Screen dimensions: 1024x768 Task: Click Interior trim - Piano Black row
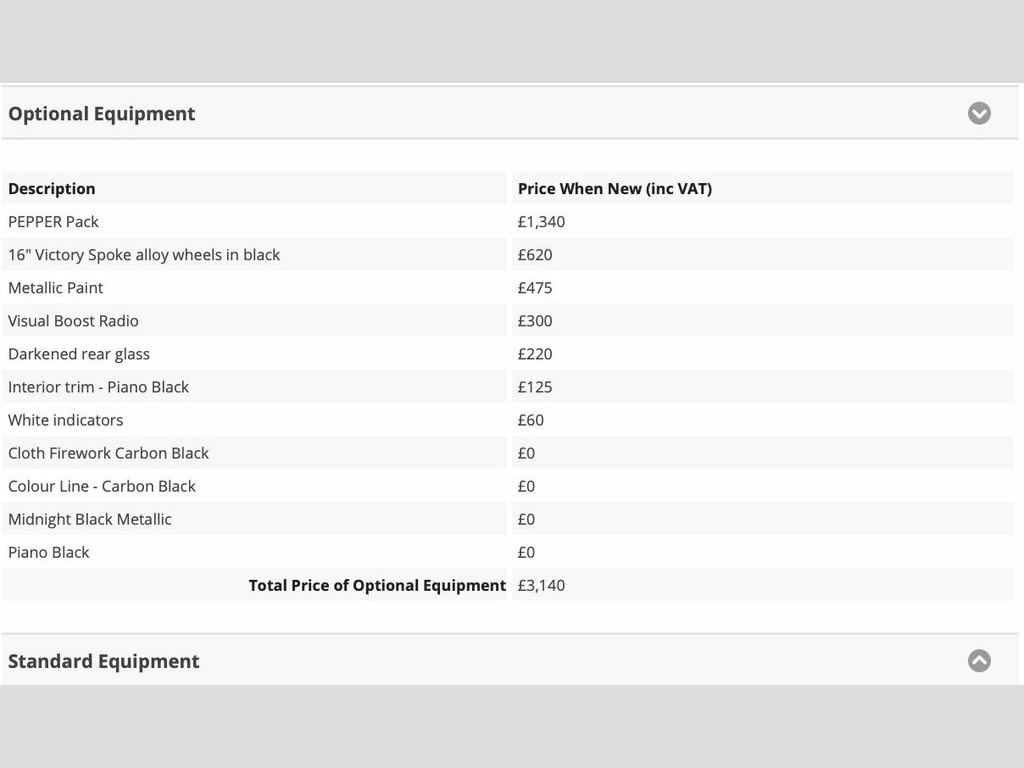(507, 387)
